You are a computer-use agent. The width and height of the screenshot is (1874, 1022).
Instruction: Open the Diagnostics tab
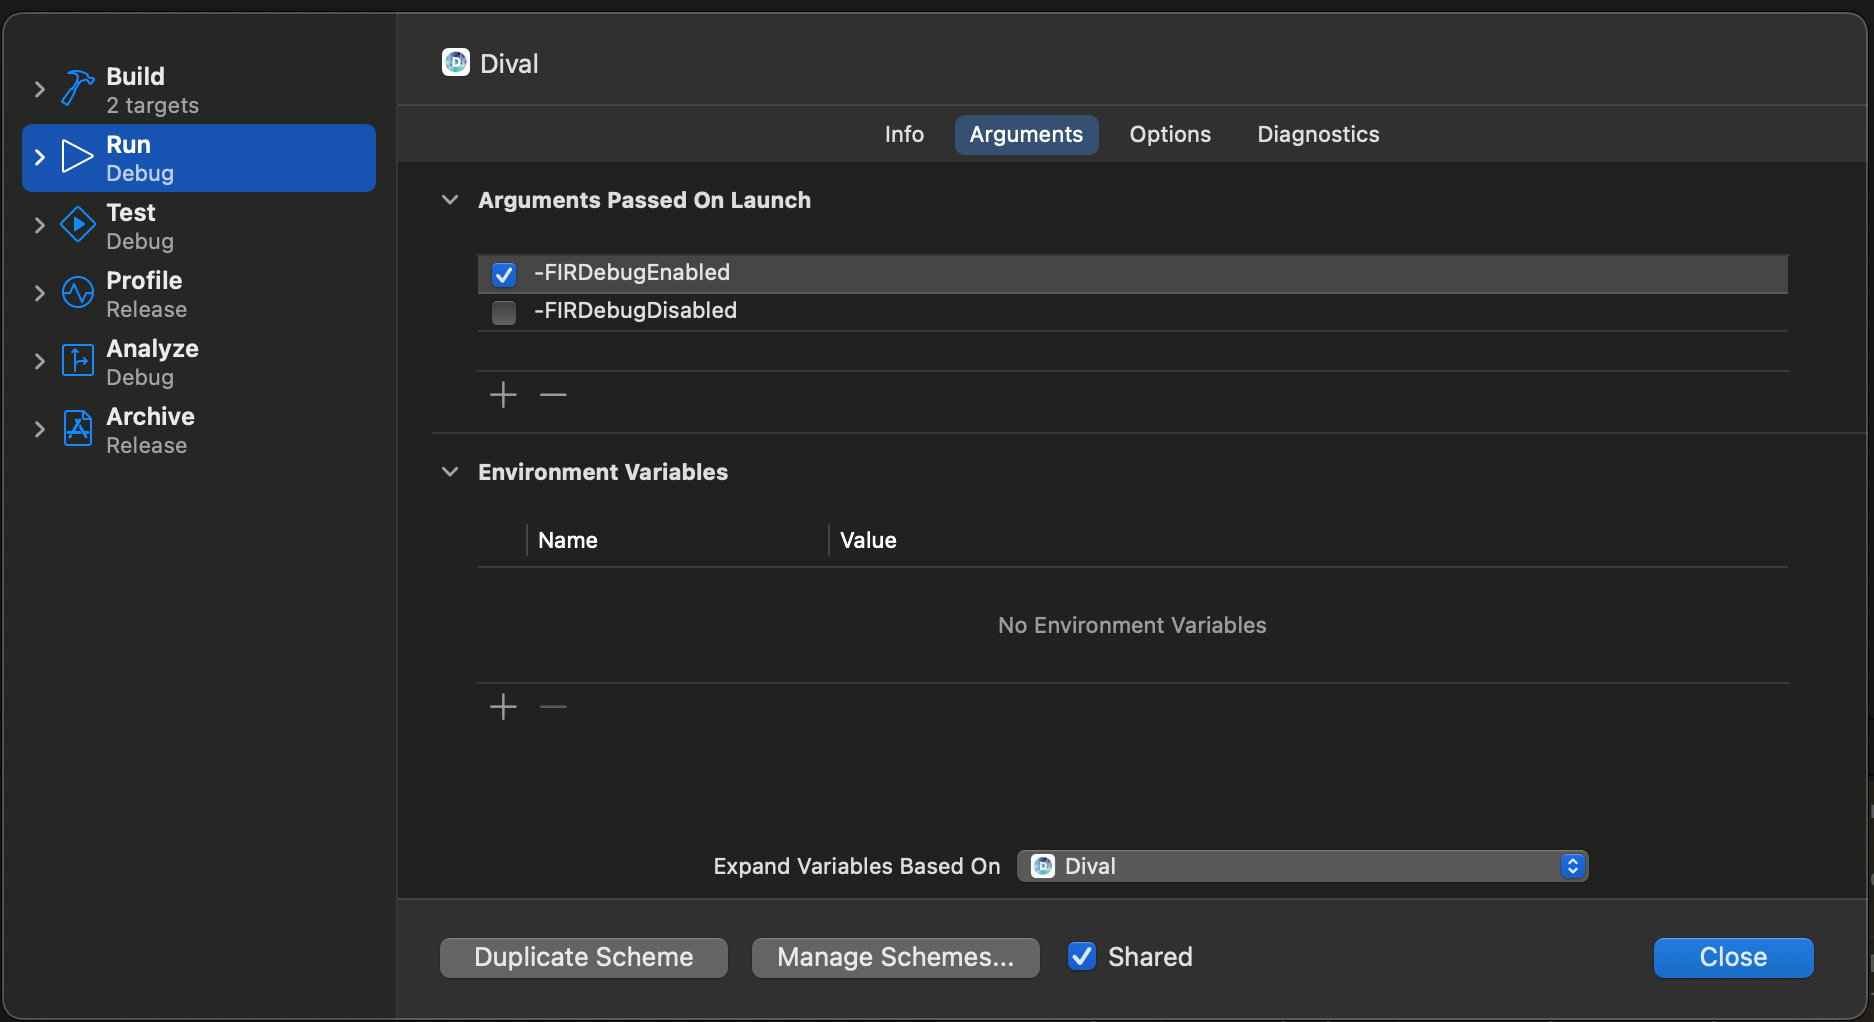point(1318,135)
